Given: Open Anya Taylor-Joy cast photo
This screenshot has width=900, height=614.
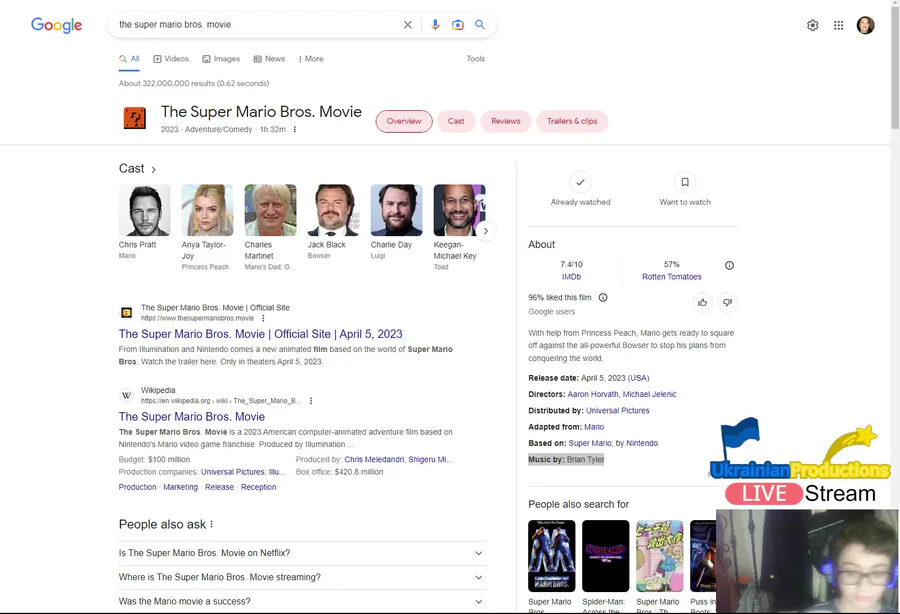Looking at the screenshot, I should [x=207, y=210].
